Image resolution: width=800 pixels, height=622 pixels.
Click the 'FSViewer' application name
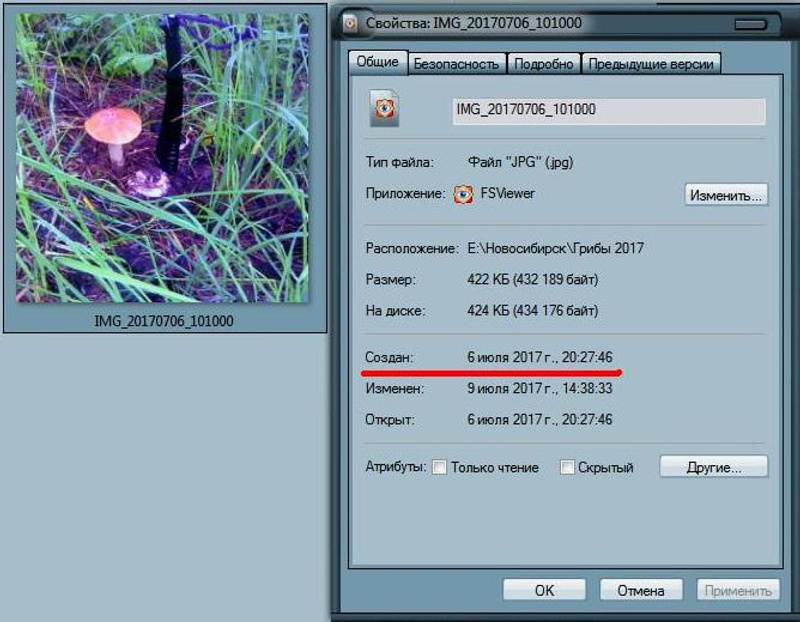(x=508, y=194)
